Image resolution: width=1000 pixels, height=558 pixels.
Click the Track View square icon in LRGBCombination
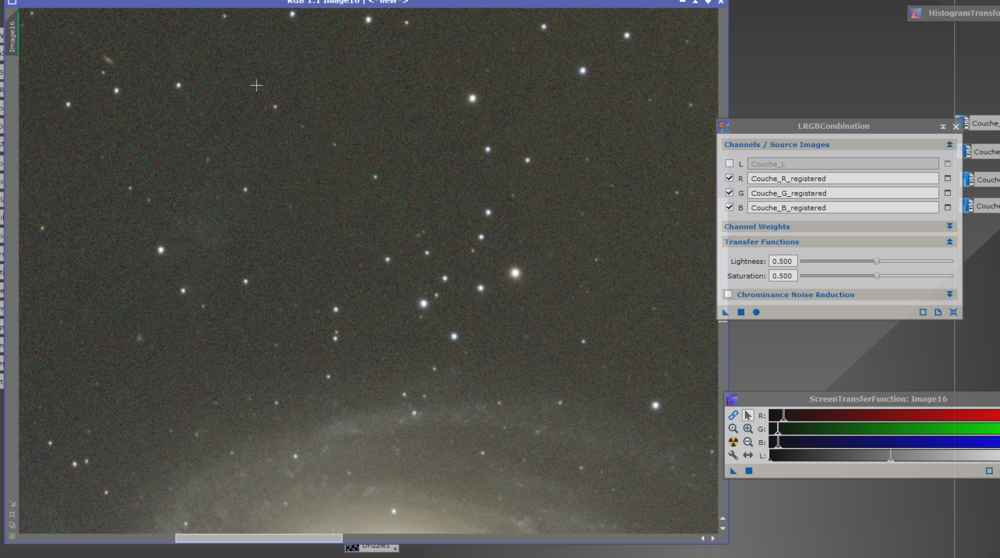(923, 312)
